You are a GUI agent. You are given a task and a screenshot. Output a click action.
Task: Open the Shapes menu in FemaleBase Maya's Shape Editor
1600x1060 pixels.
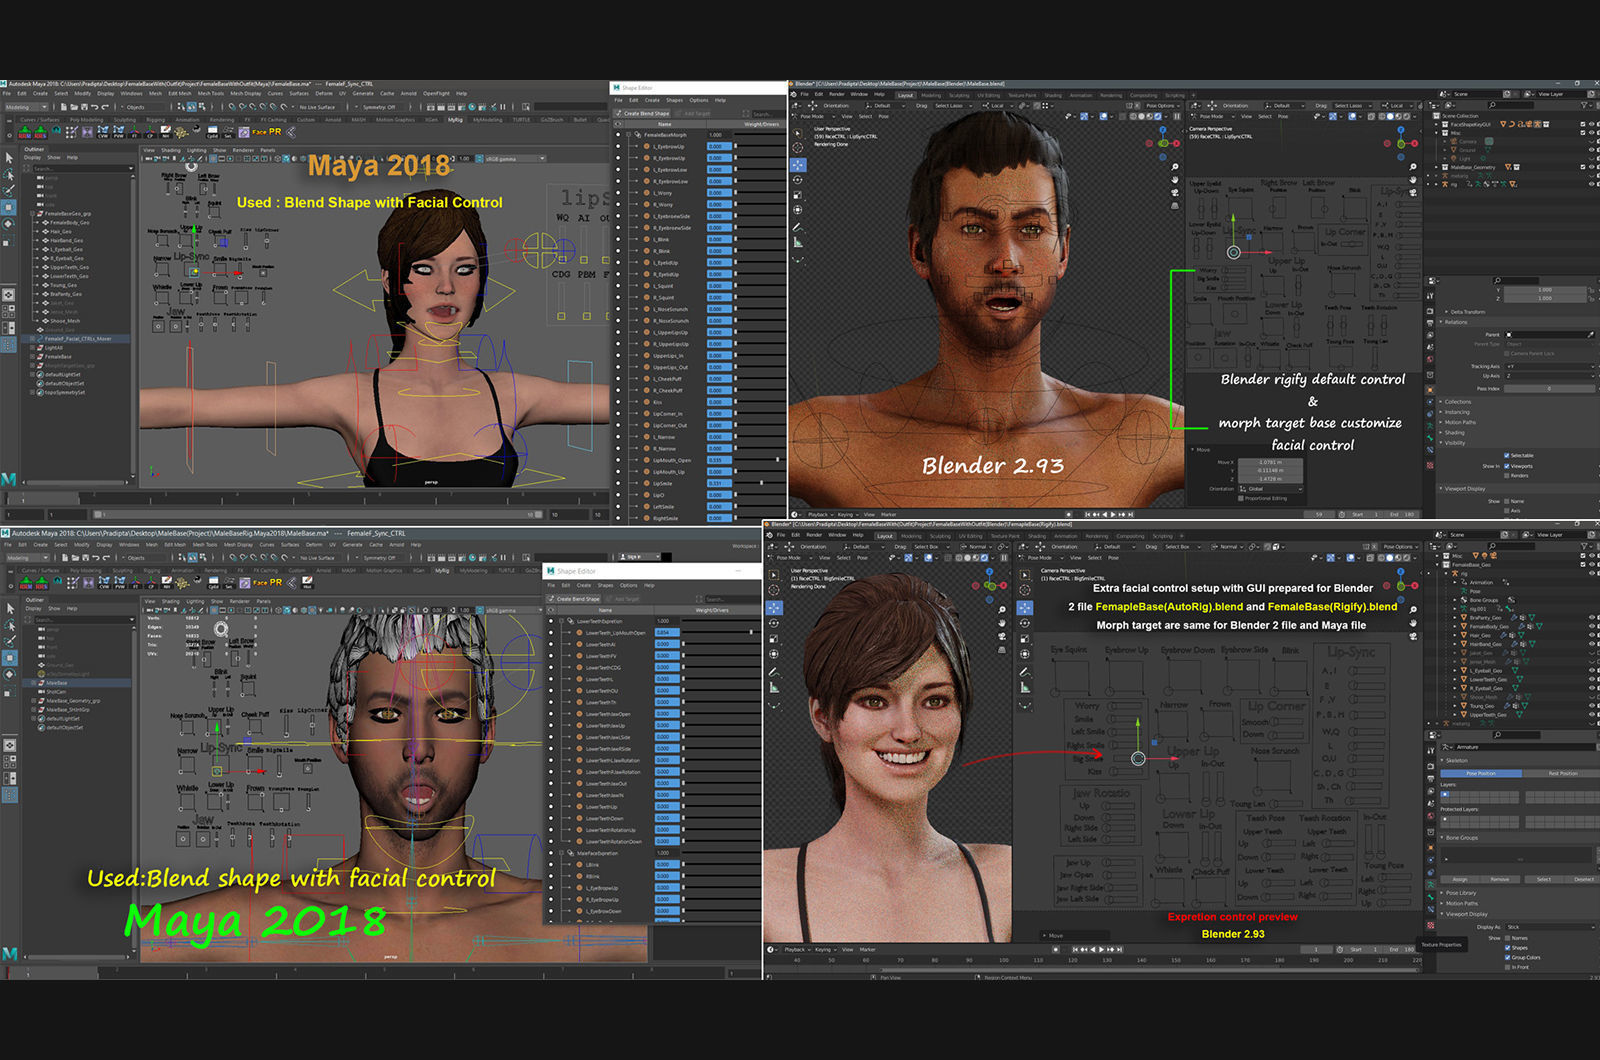click(x=674, y=100)
